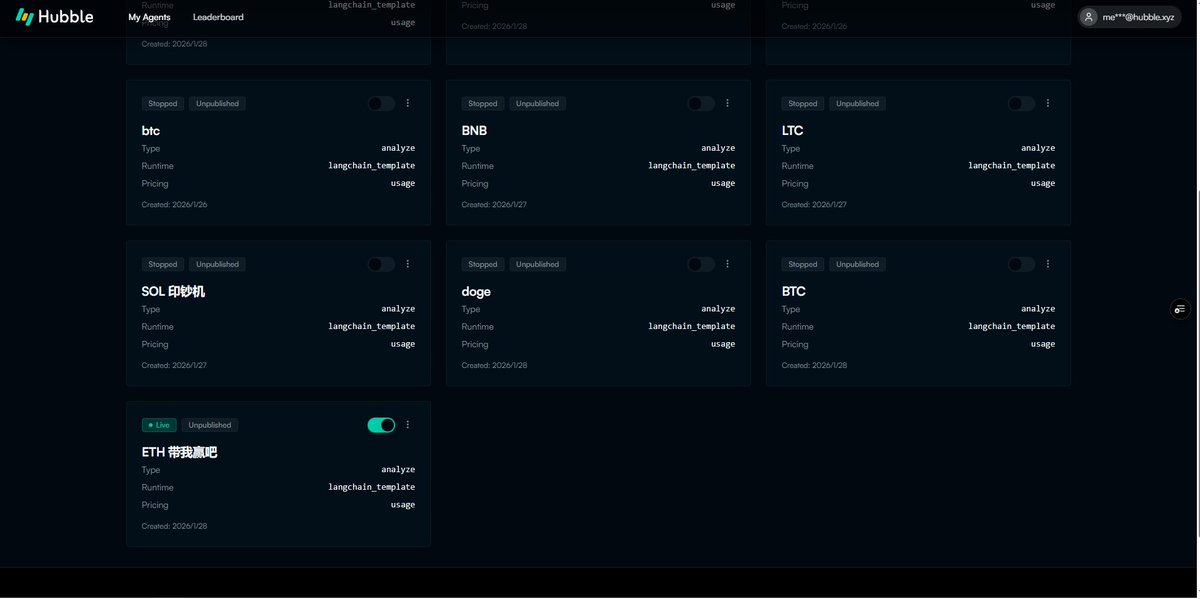Click the floating list icon at right edge
1200x599 pixels.
pyautogui.click(x=1180, y=309)
